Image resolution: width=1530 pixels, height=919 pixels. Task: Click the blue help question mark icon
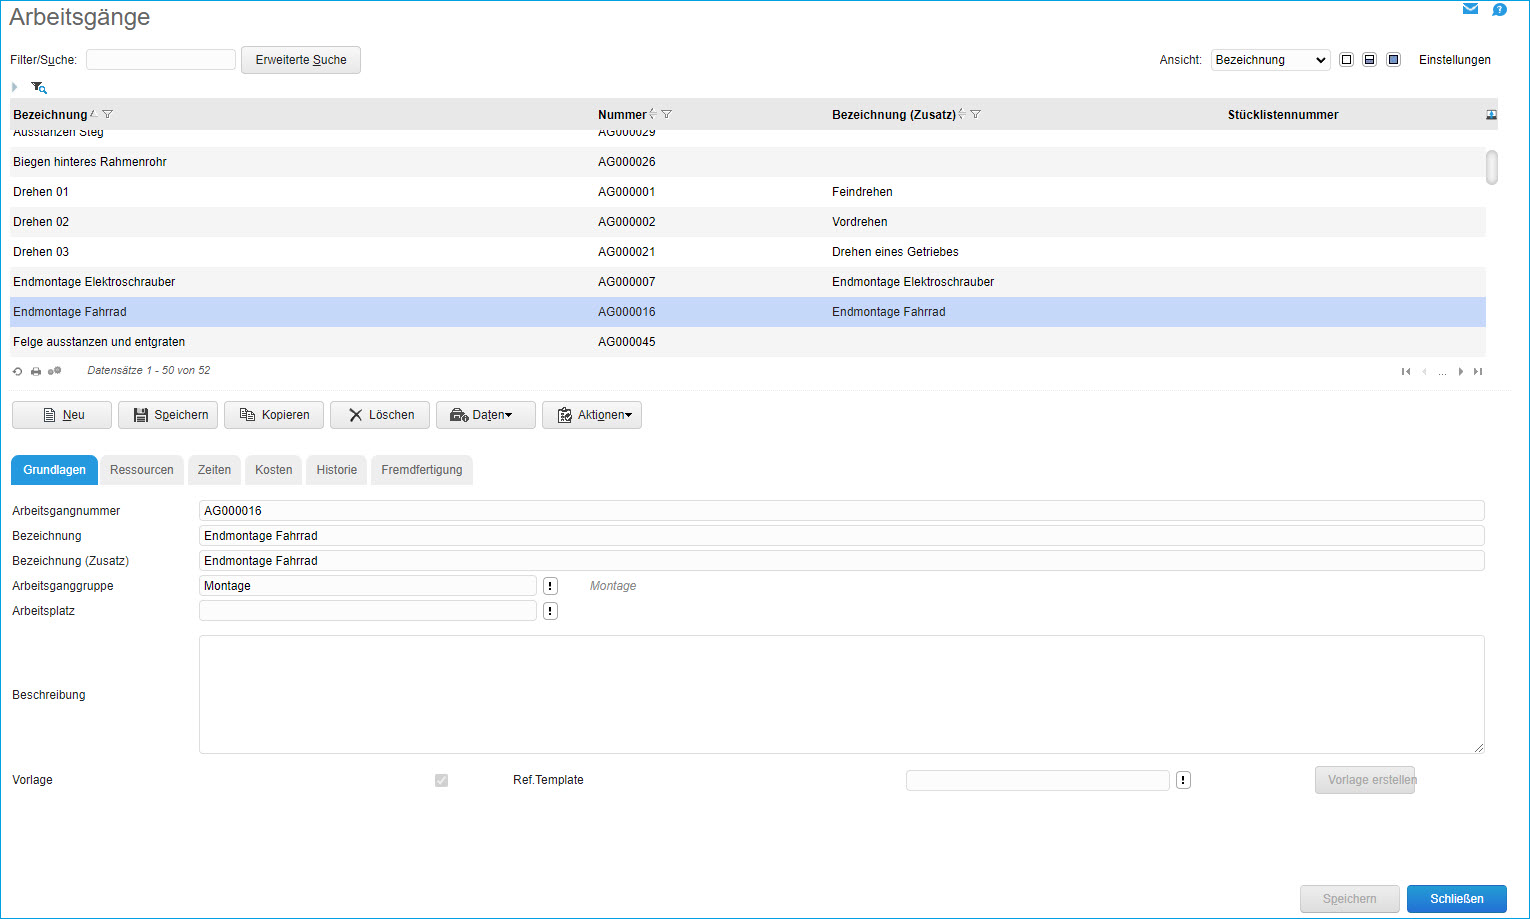1499,10
